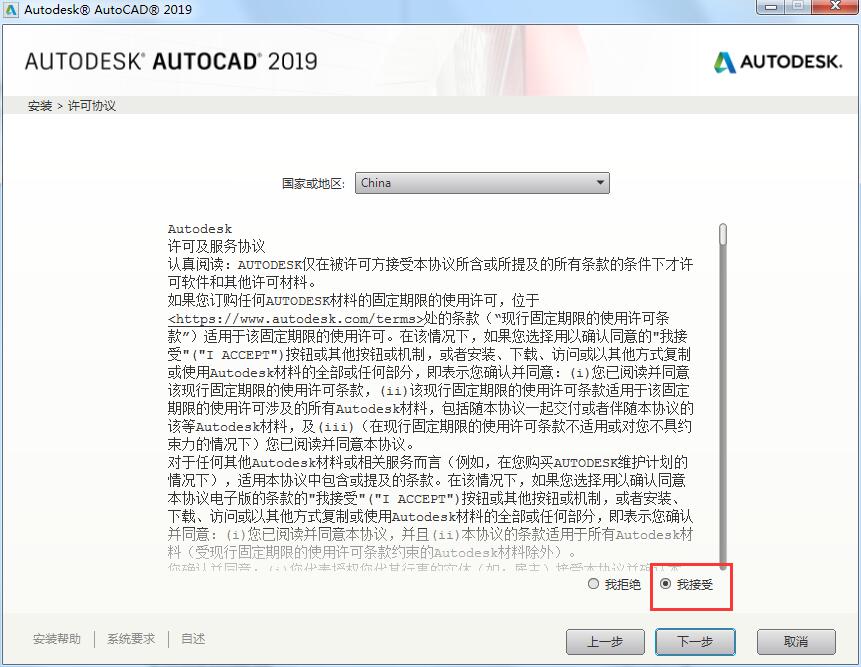Click the installer icon in the title bar
Viewport: 861px width, 667px height.
pos(13,7)
